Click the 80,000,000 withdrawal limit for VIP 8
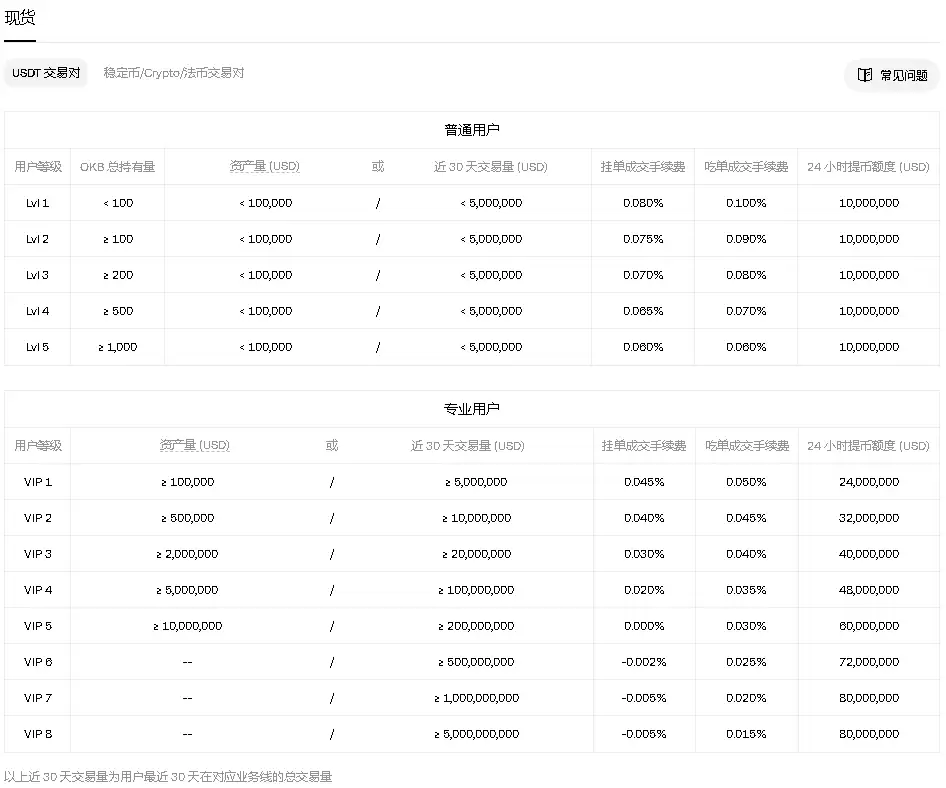946x788 pixels. coord(867,733)
